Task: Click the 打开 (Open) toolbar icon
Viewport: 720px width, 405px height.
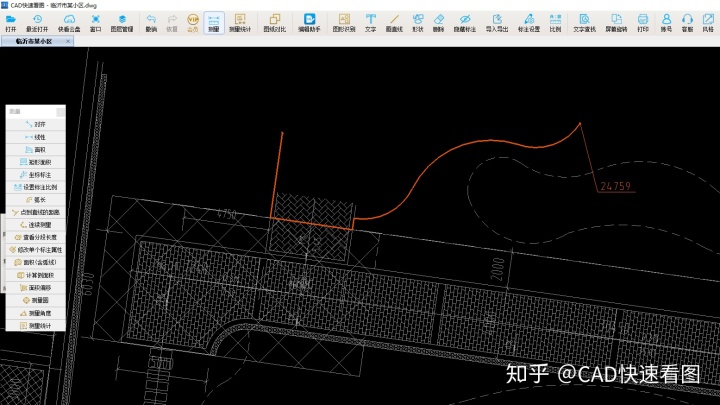Action: [11, 22]
